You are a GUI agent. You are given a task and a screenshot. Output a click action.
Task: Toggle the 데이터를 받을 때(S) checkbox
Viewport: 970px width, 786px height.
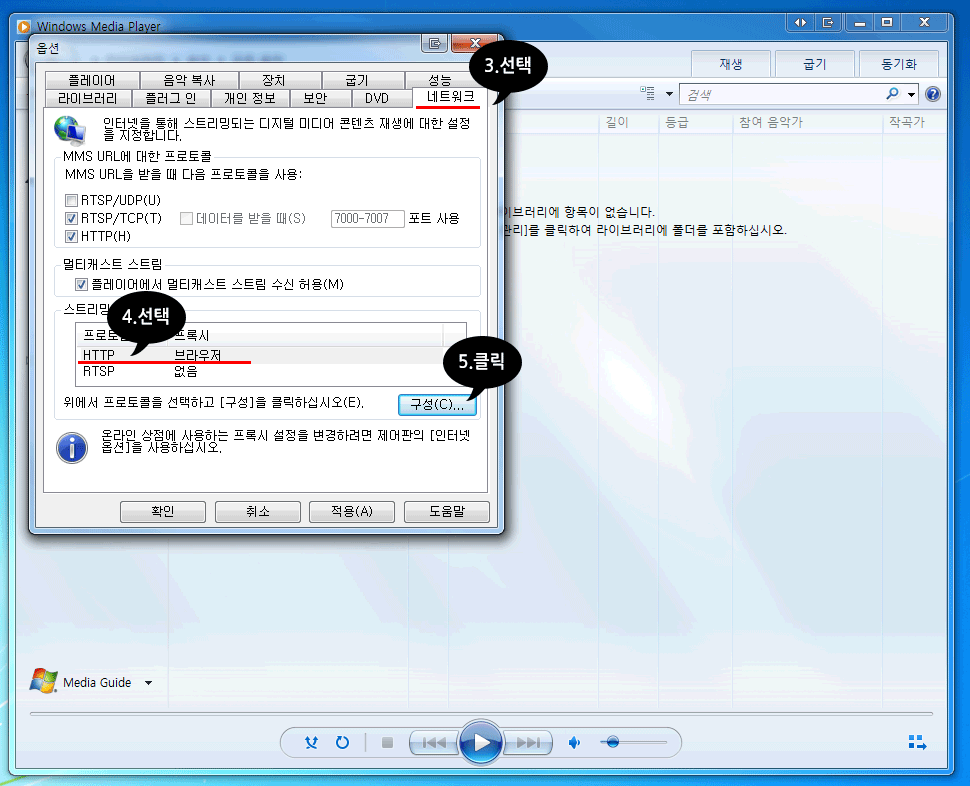pyautogui.click(x=186, y=218)
